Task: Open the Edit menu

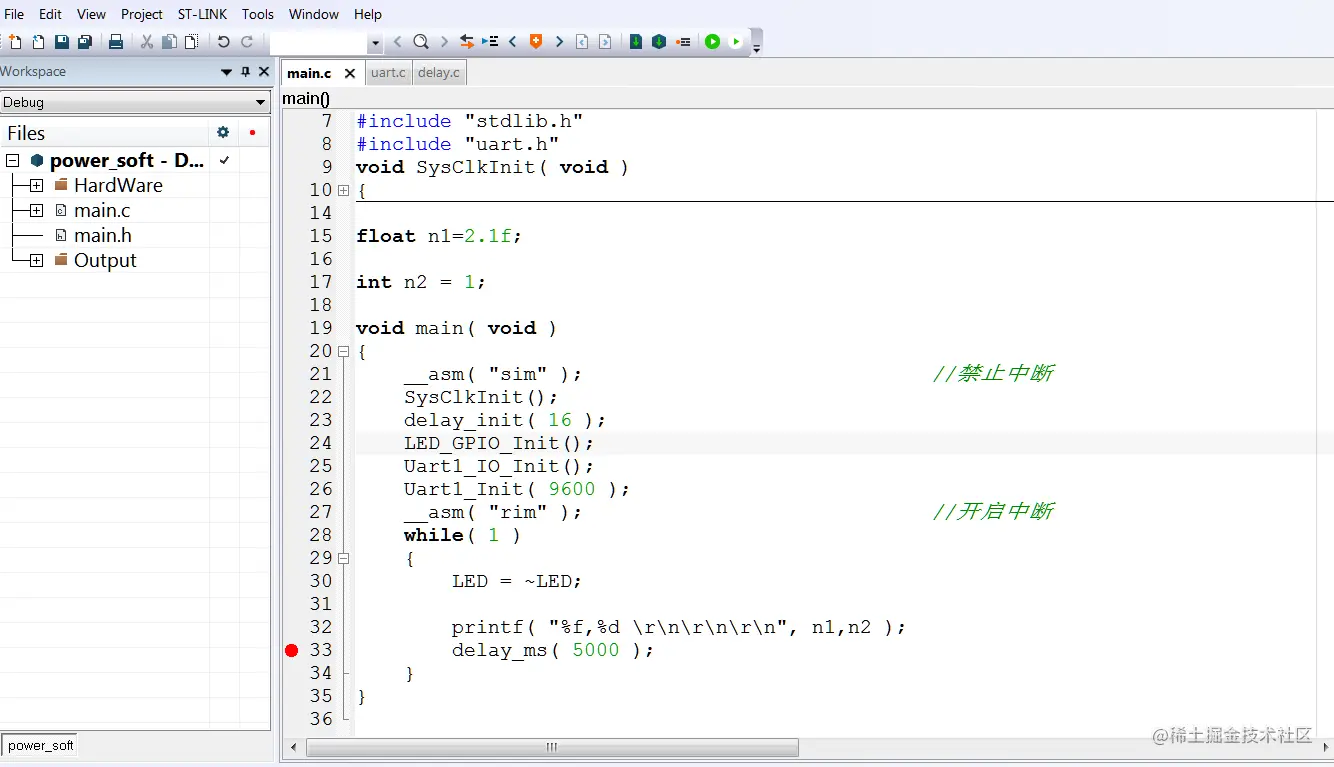Action: click(x=50, y=14)
